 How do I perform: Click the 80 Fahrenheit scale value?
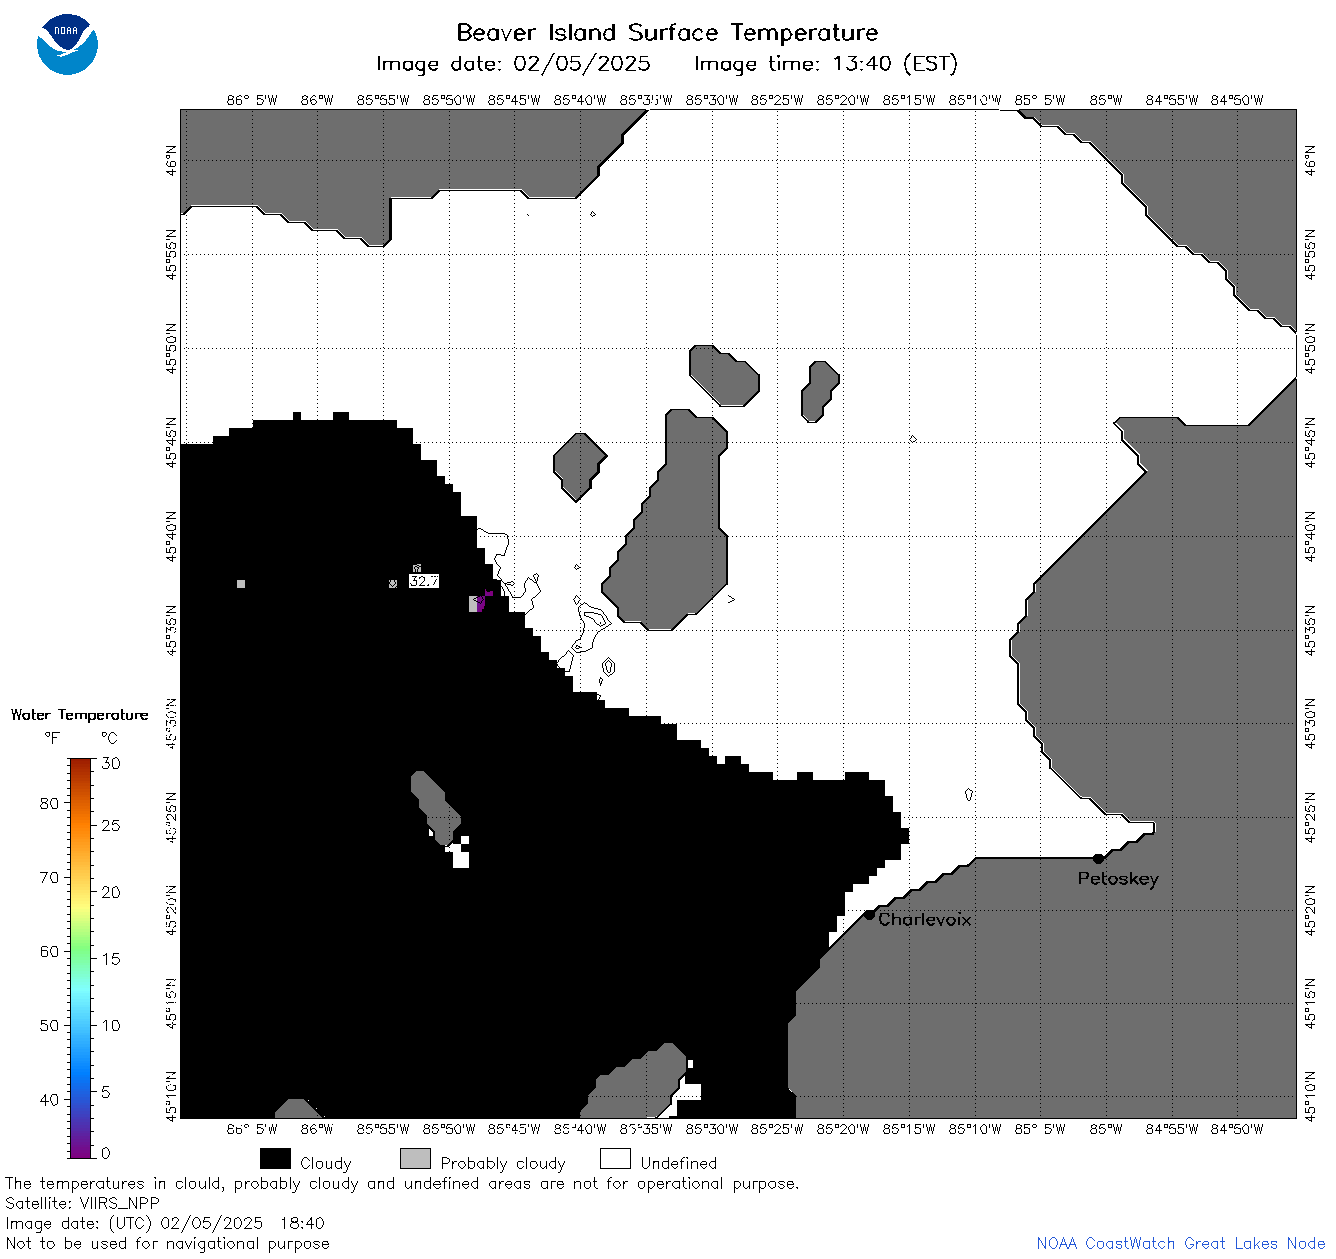(x=49, y=803)
